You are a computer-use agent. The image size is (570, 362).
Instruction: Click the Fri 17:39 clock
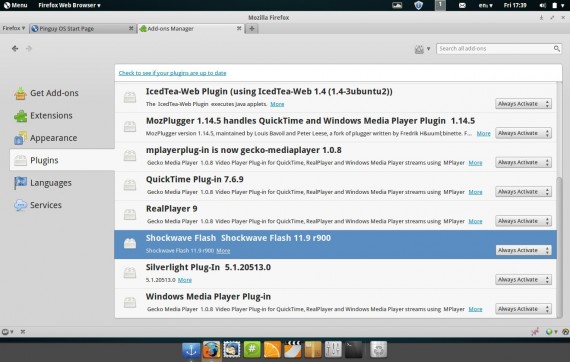(515, 5)
